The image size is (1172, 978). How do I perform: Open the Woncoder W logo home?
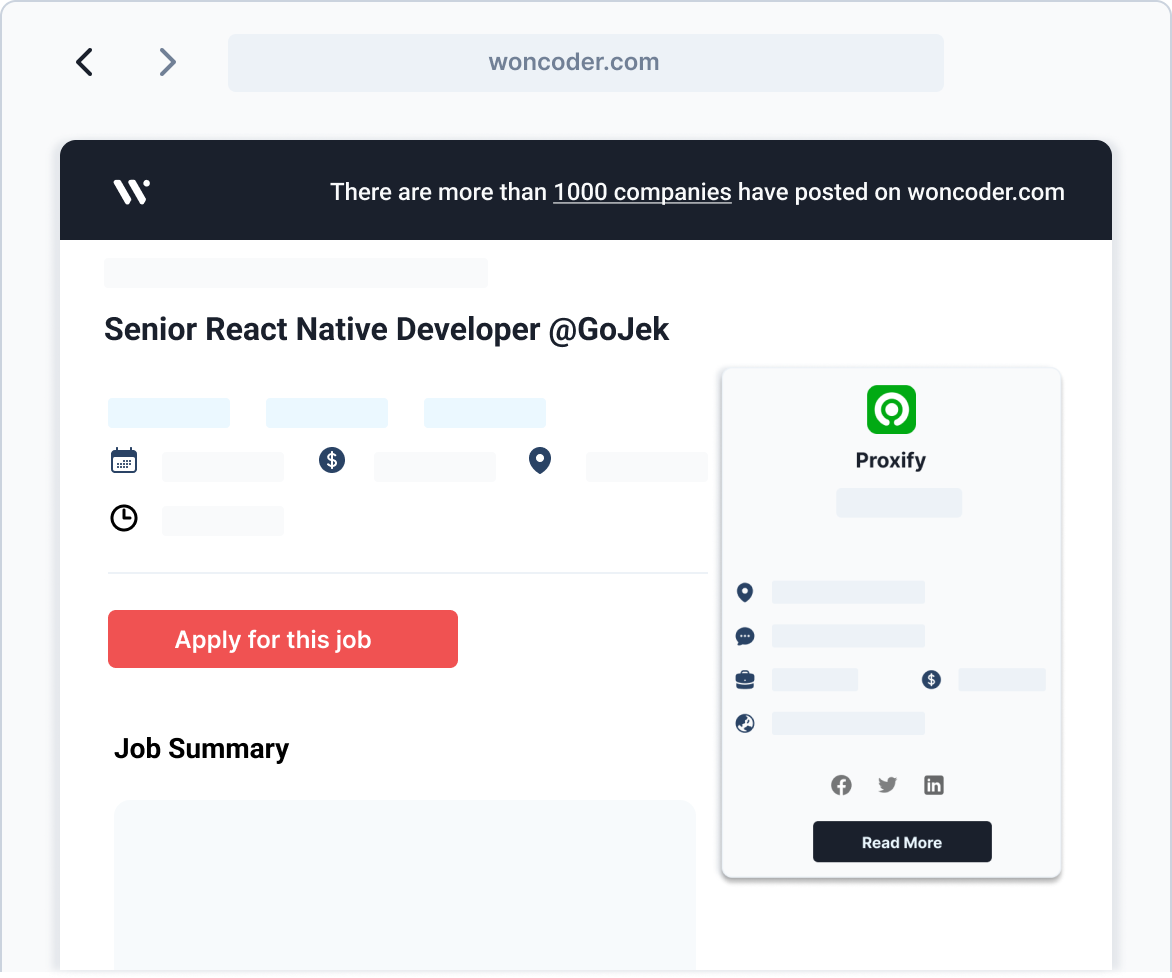point(132,191)
